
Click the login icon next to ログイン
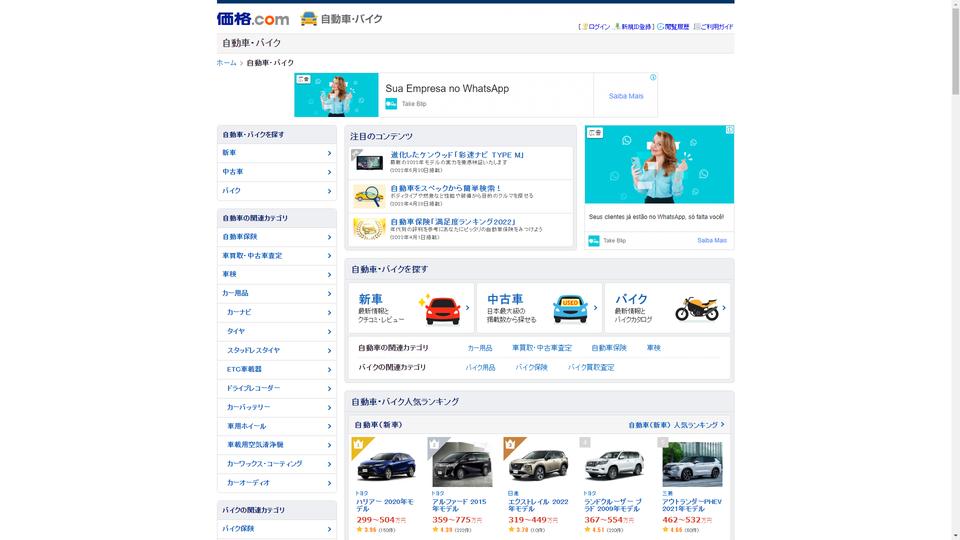(585, 27)
